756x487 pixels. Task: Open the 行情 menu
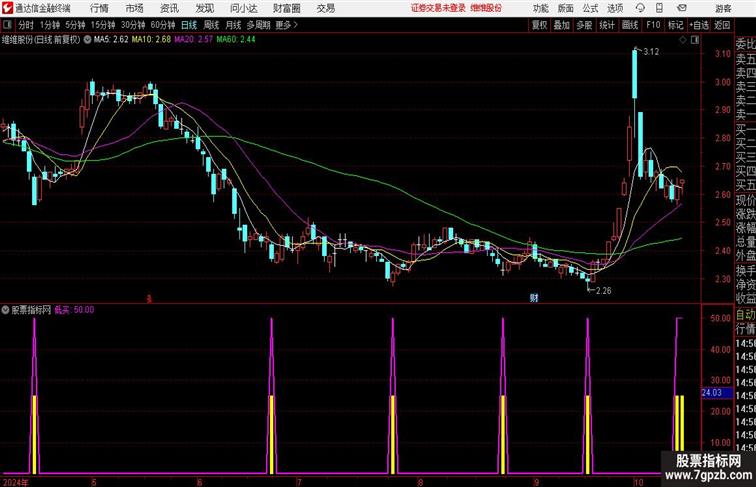(99, 8)
